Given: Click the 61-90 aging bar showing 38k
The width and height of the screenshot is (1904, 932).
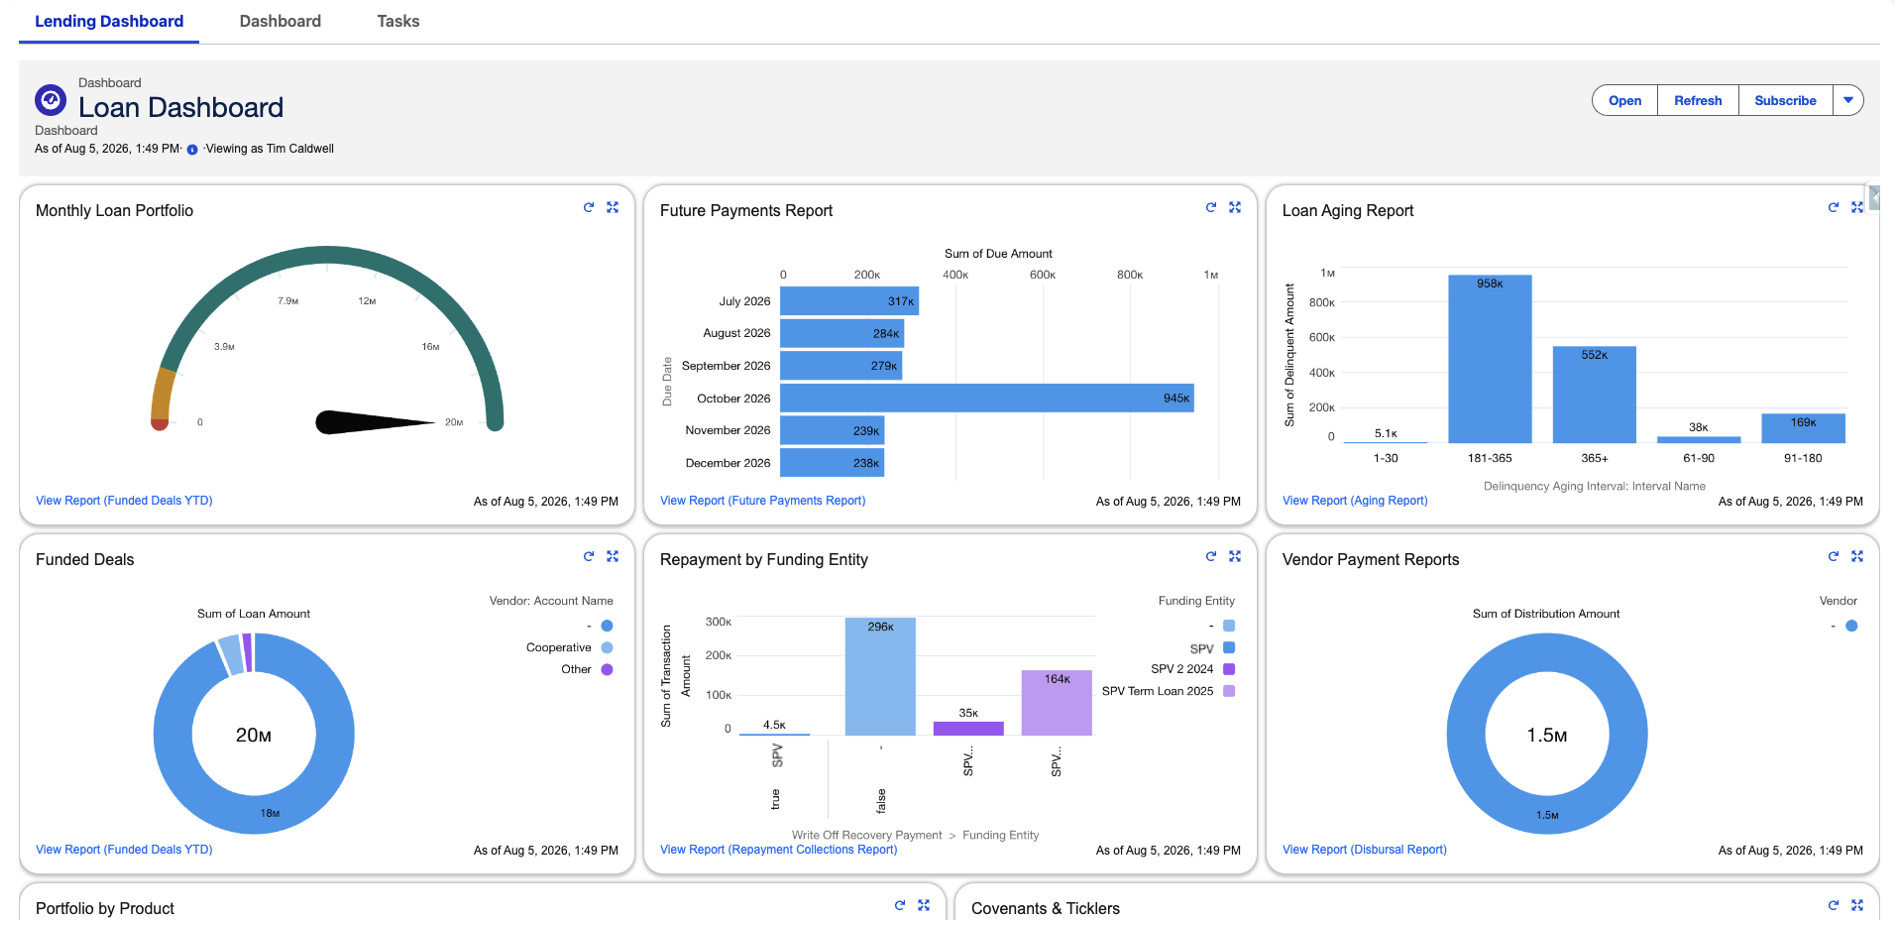Looking at the screenshot, I should [1699, 440].
